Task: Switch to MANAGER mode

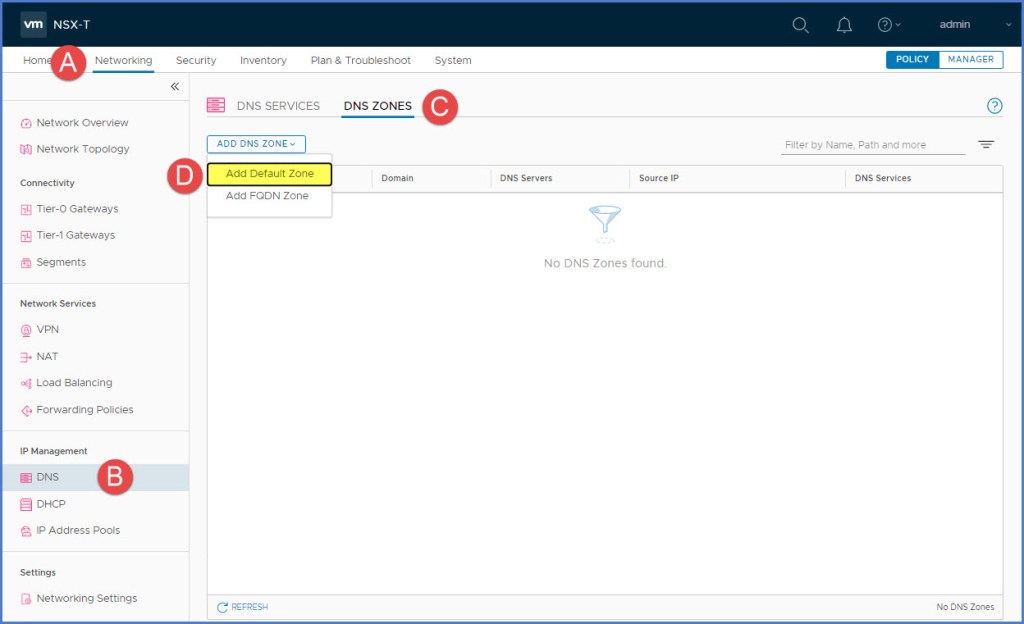Action: 970,59
